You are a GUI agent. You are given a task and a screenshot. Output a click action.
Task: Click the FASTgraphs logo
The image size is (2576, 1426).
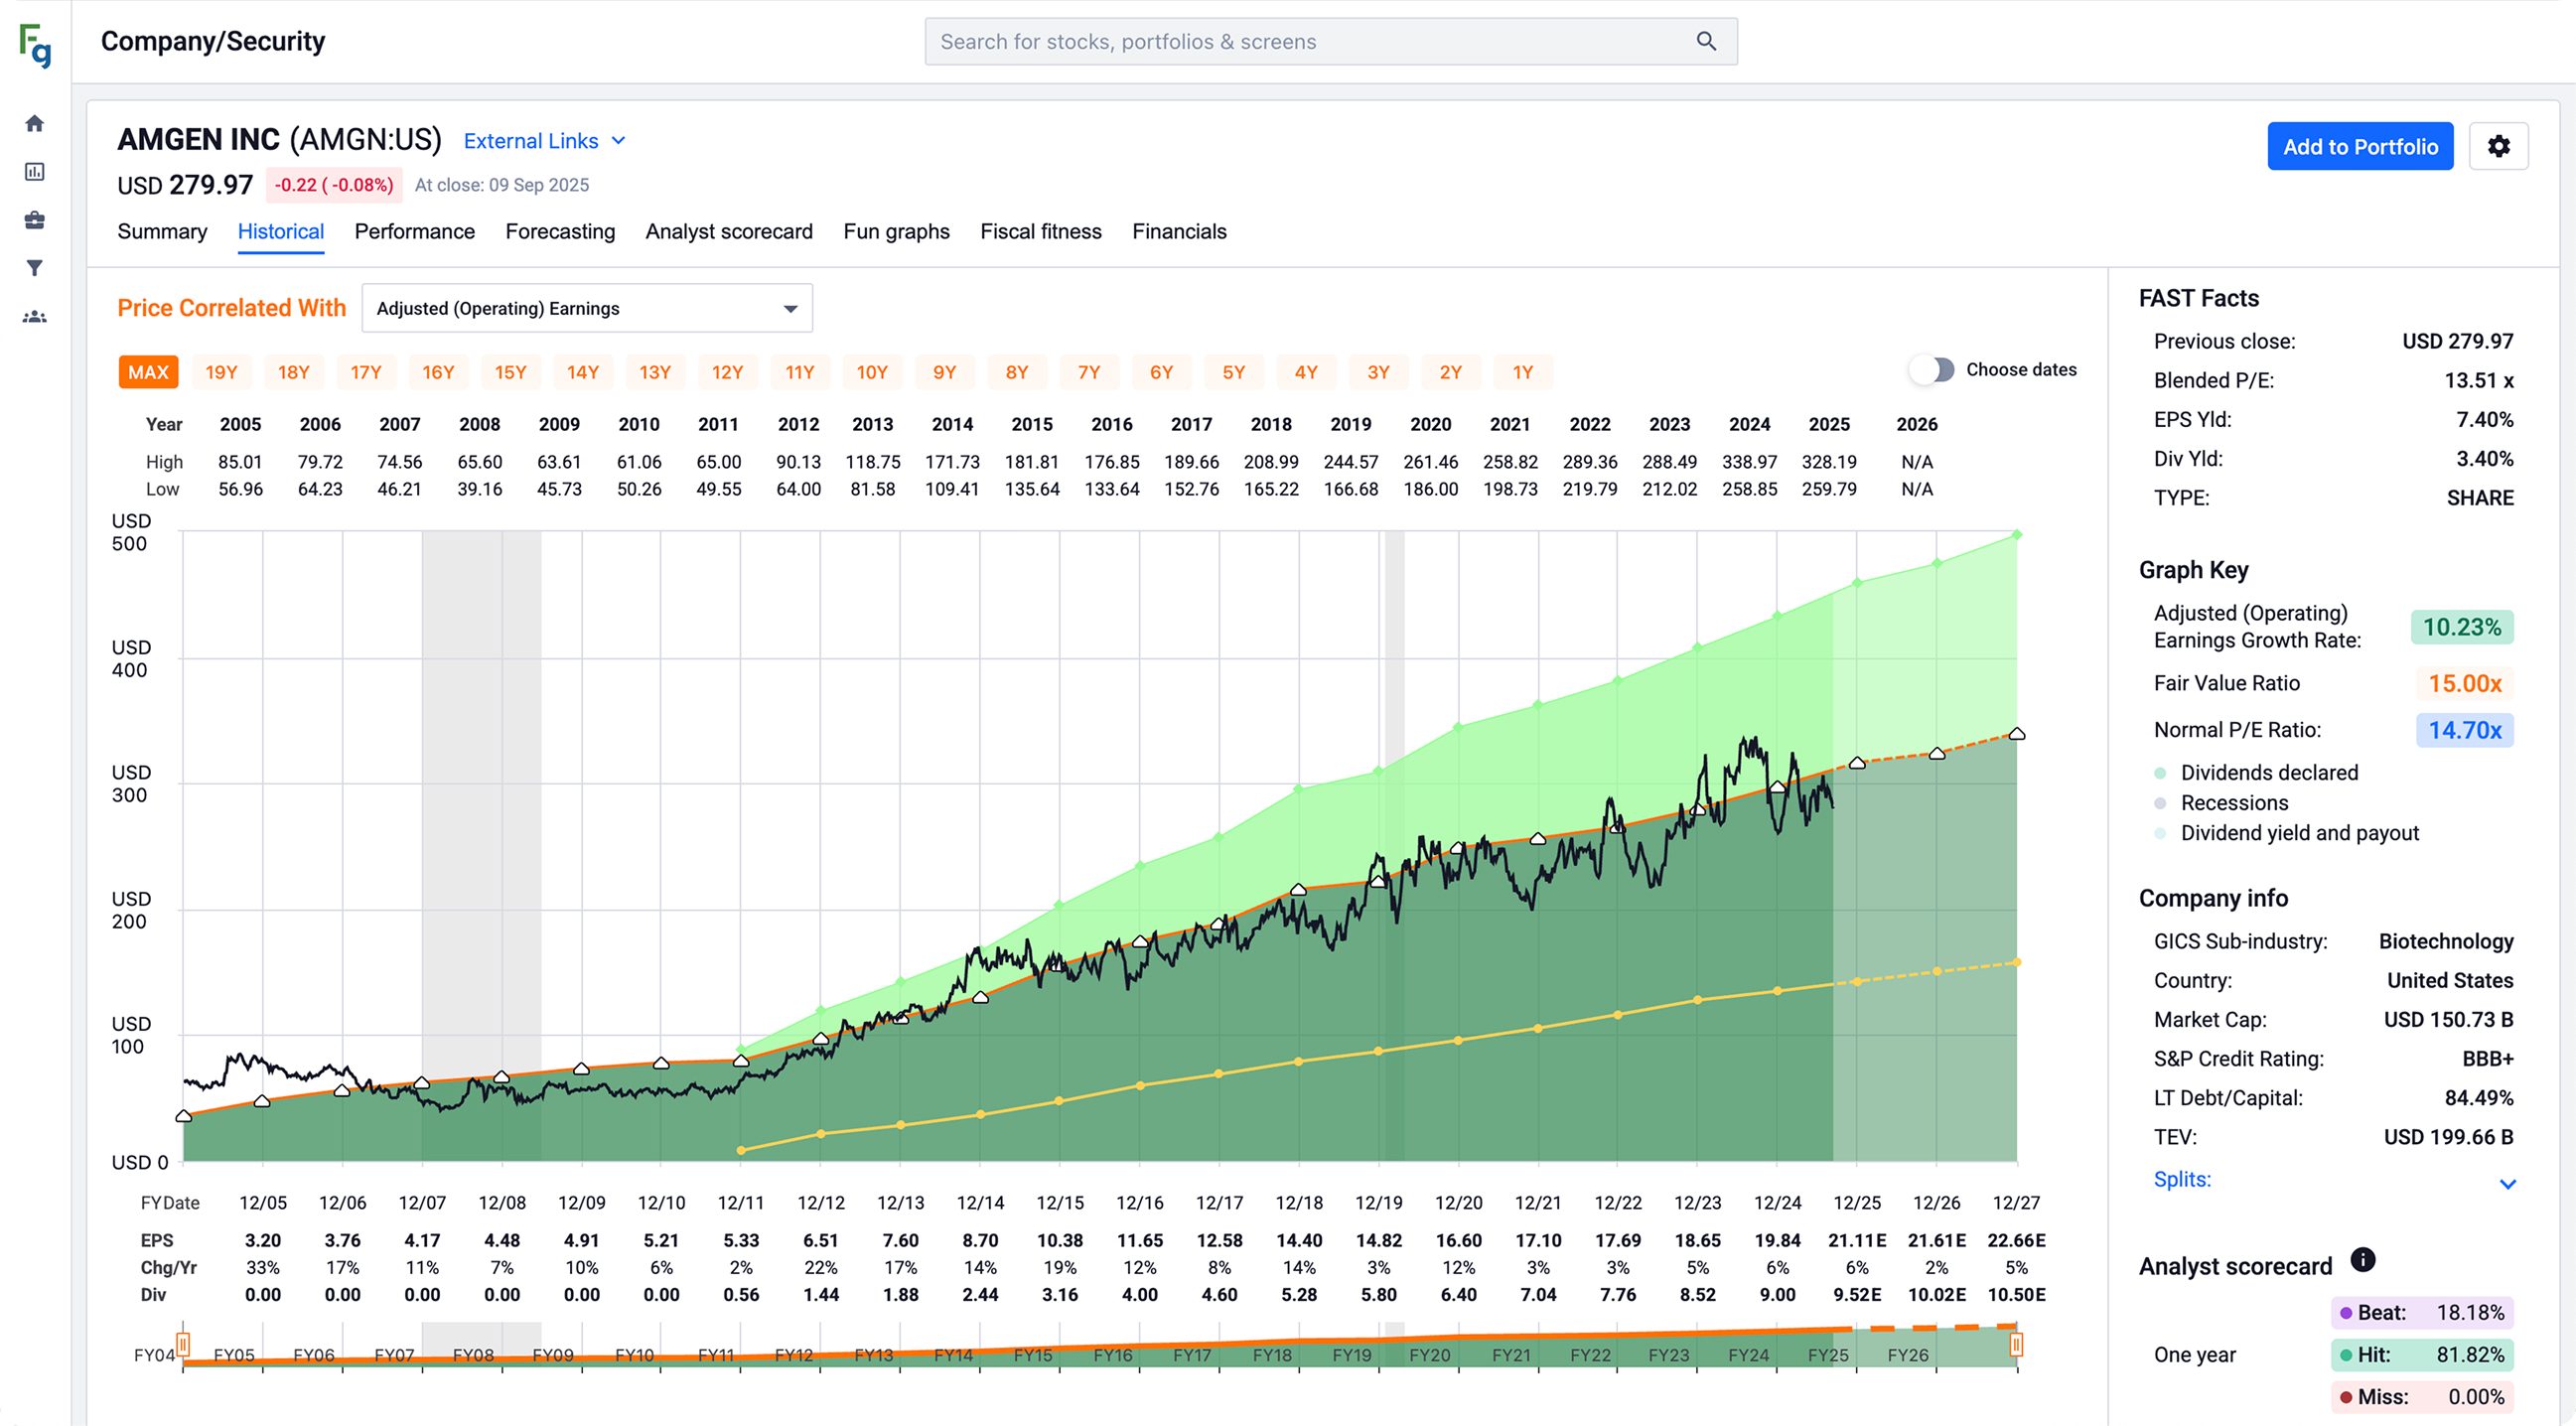33,44
